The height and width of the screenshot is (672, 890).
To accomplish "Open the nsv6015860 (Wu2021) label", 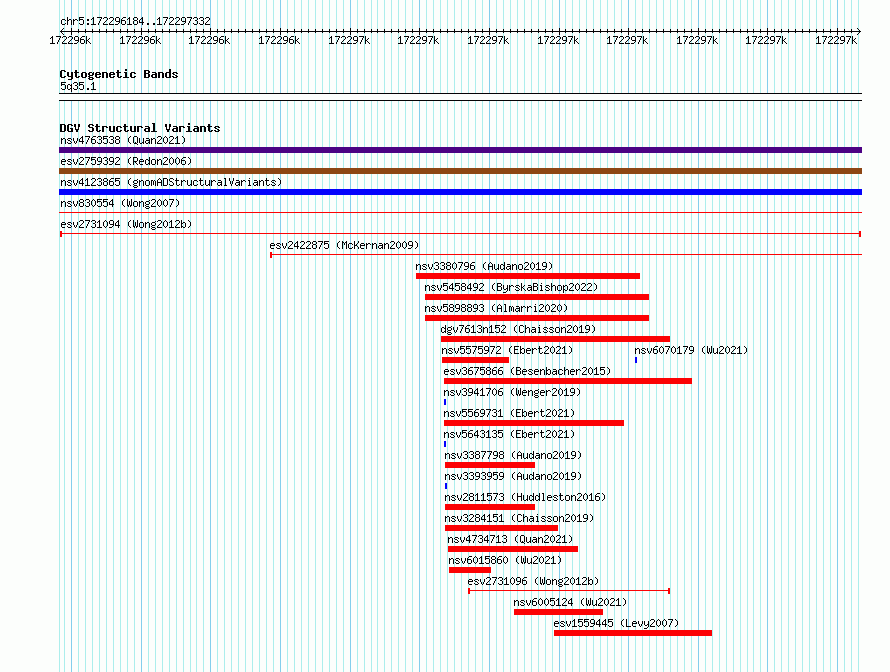I will (x=505, y=560).
